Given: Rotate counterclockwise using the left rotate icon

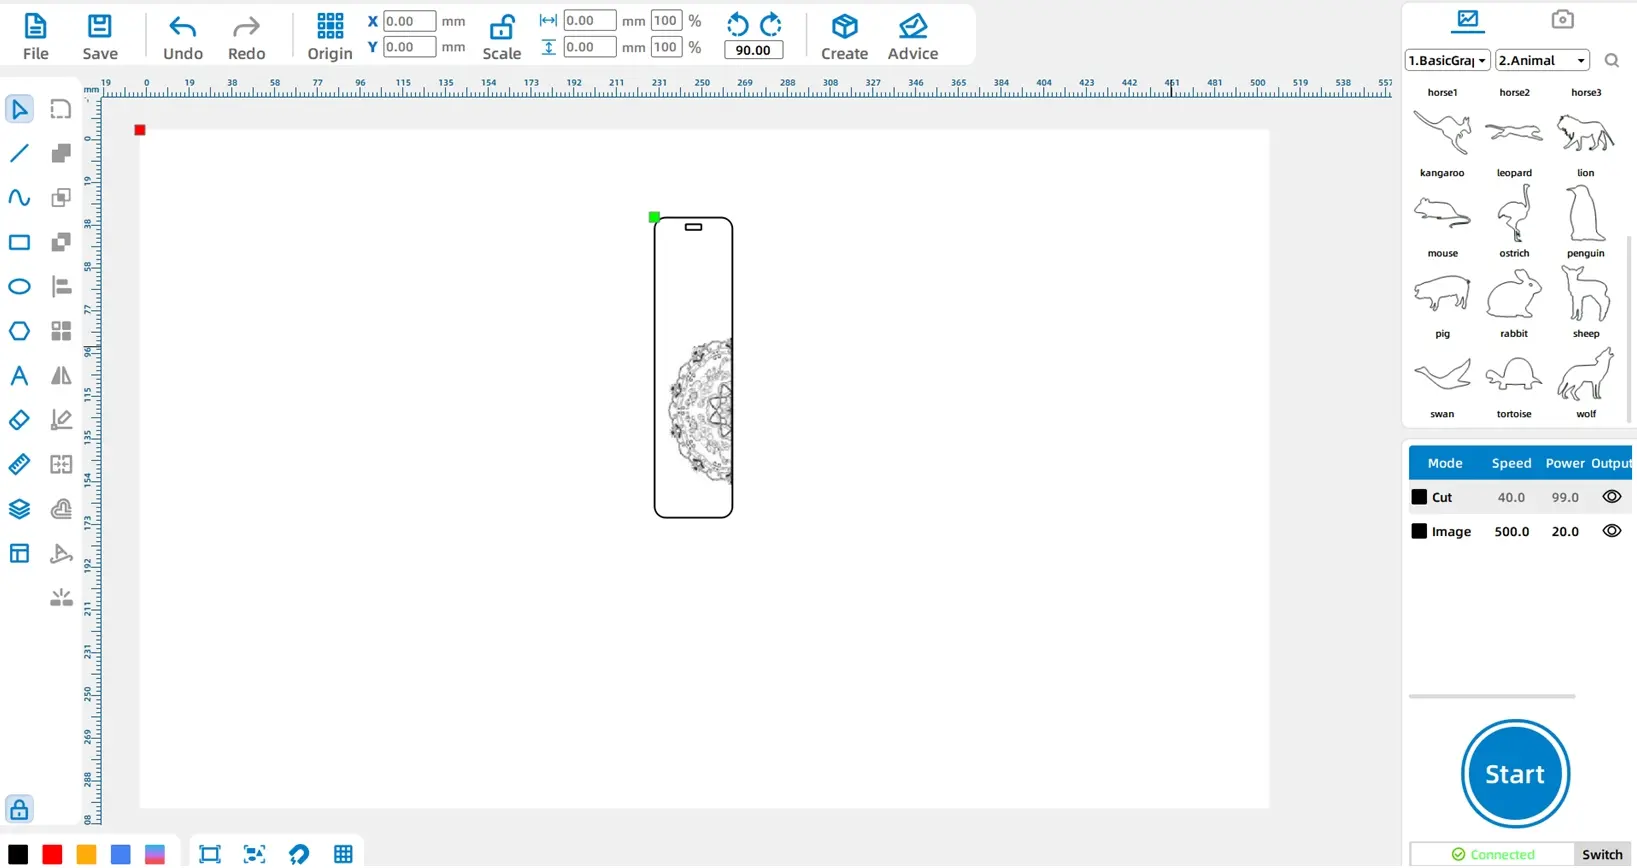Looking at the screenshot, I should click(x=737, y=24).
